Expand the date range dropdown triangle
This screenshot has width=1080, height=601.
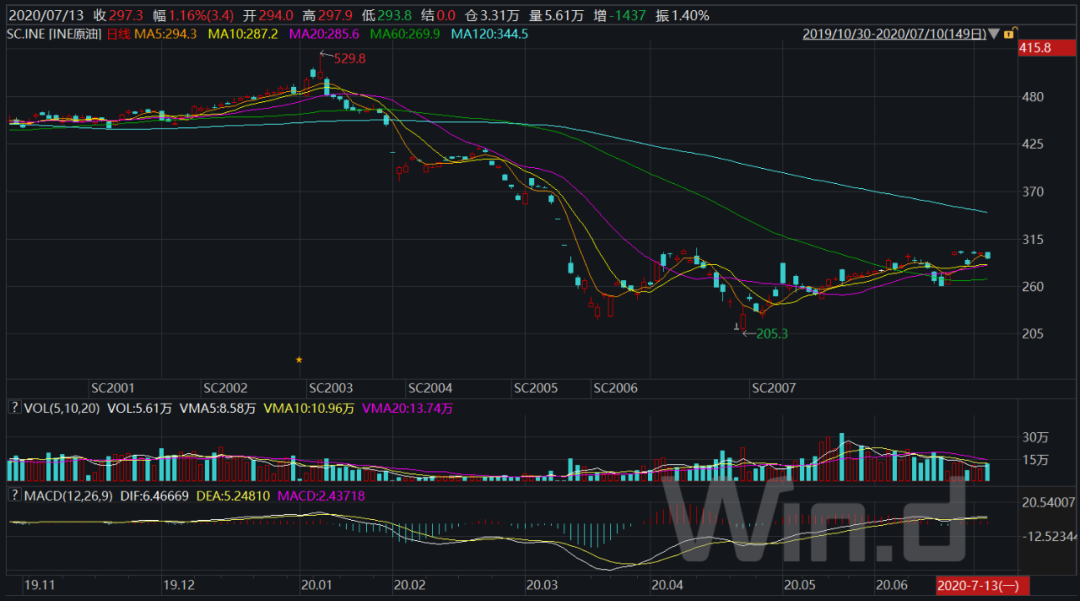pos(993,34)
